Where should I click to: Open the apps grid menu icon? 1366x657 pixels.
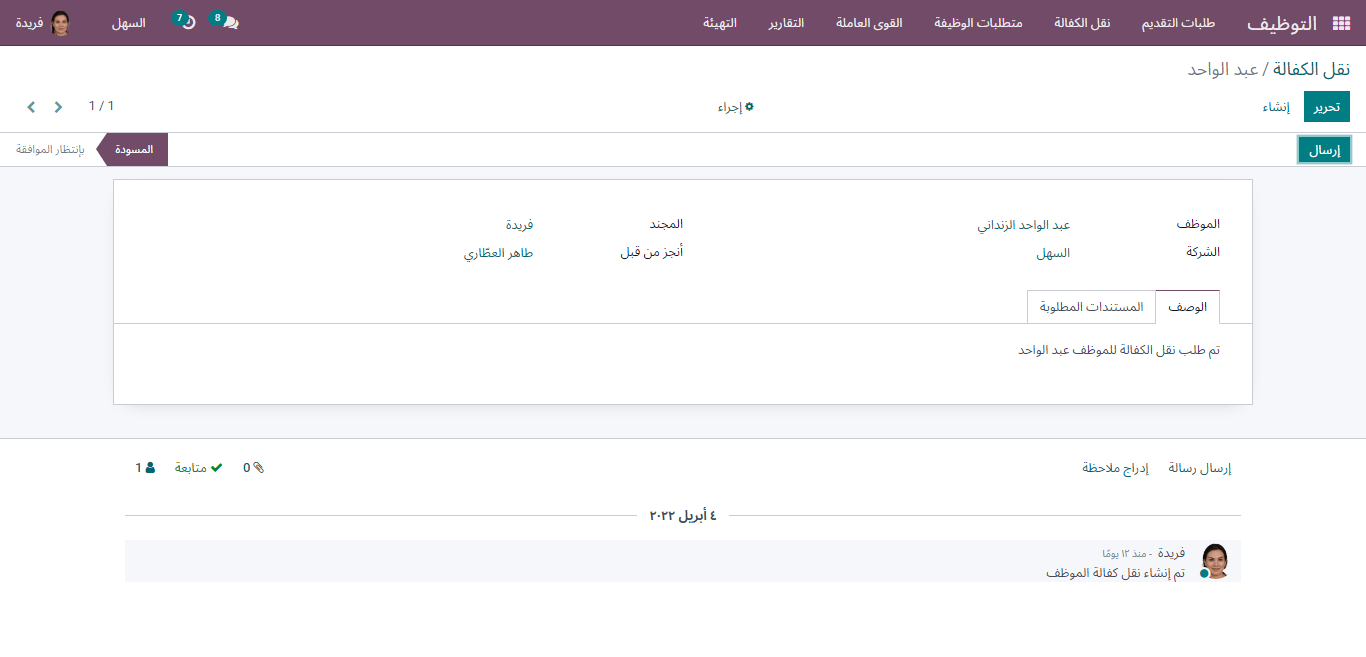pyautogui.click(x=1341, y=23)
